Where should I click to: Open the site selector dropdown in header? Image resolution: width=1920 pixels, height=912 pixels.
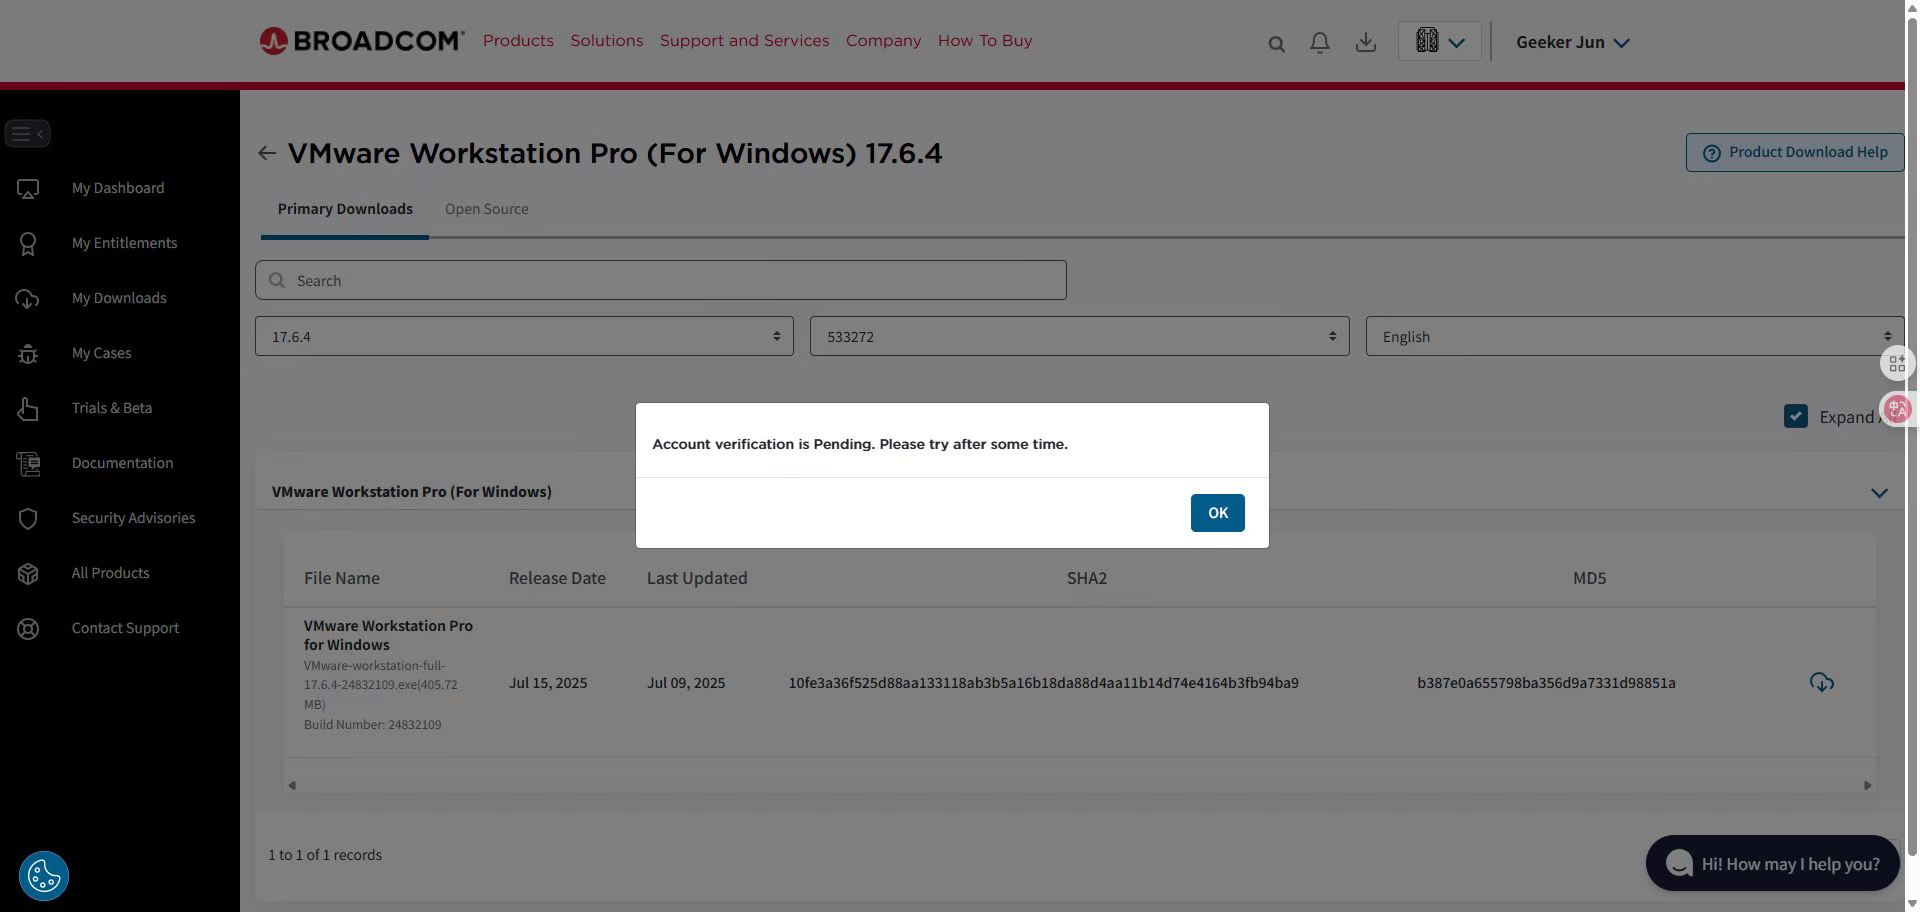tap(1440, 41)
